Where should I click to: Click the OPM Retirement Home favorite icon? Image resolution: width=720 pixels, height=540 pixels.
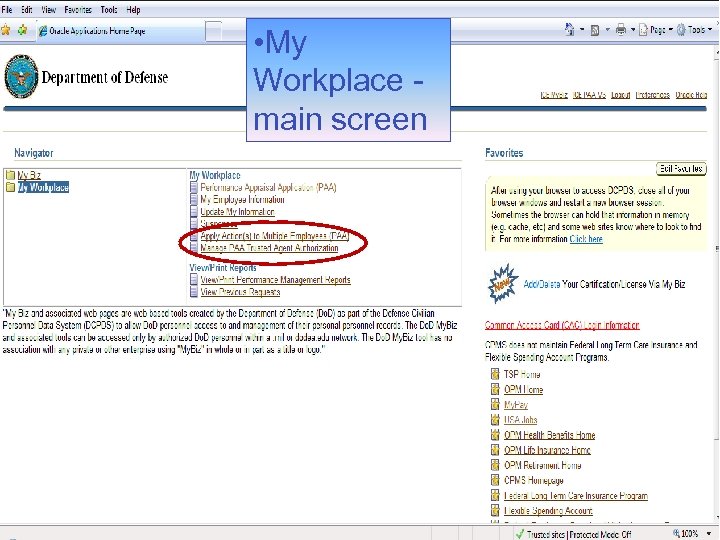tap(495, 465)
